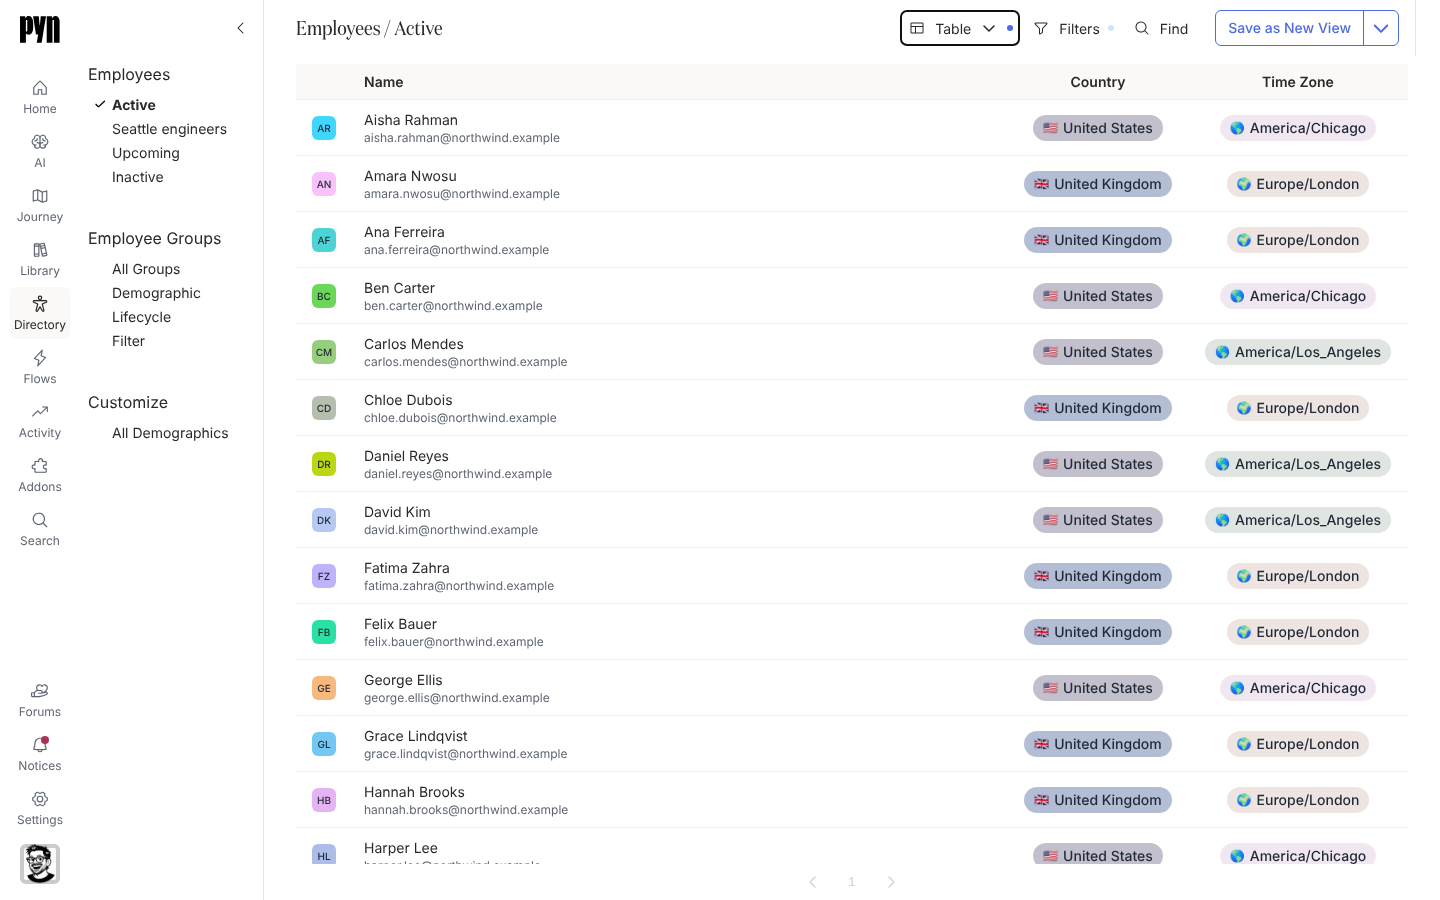Open the Upcoming employees view
This screenshot has height=900, width=1440.
coord(146,153)
